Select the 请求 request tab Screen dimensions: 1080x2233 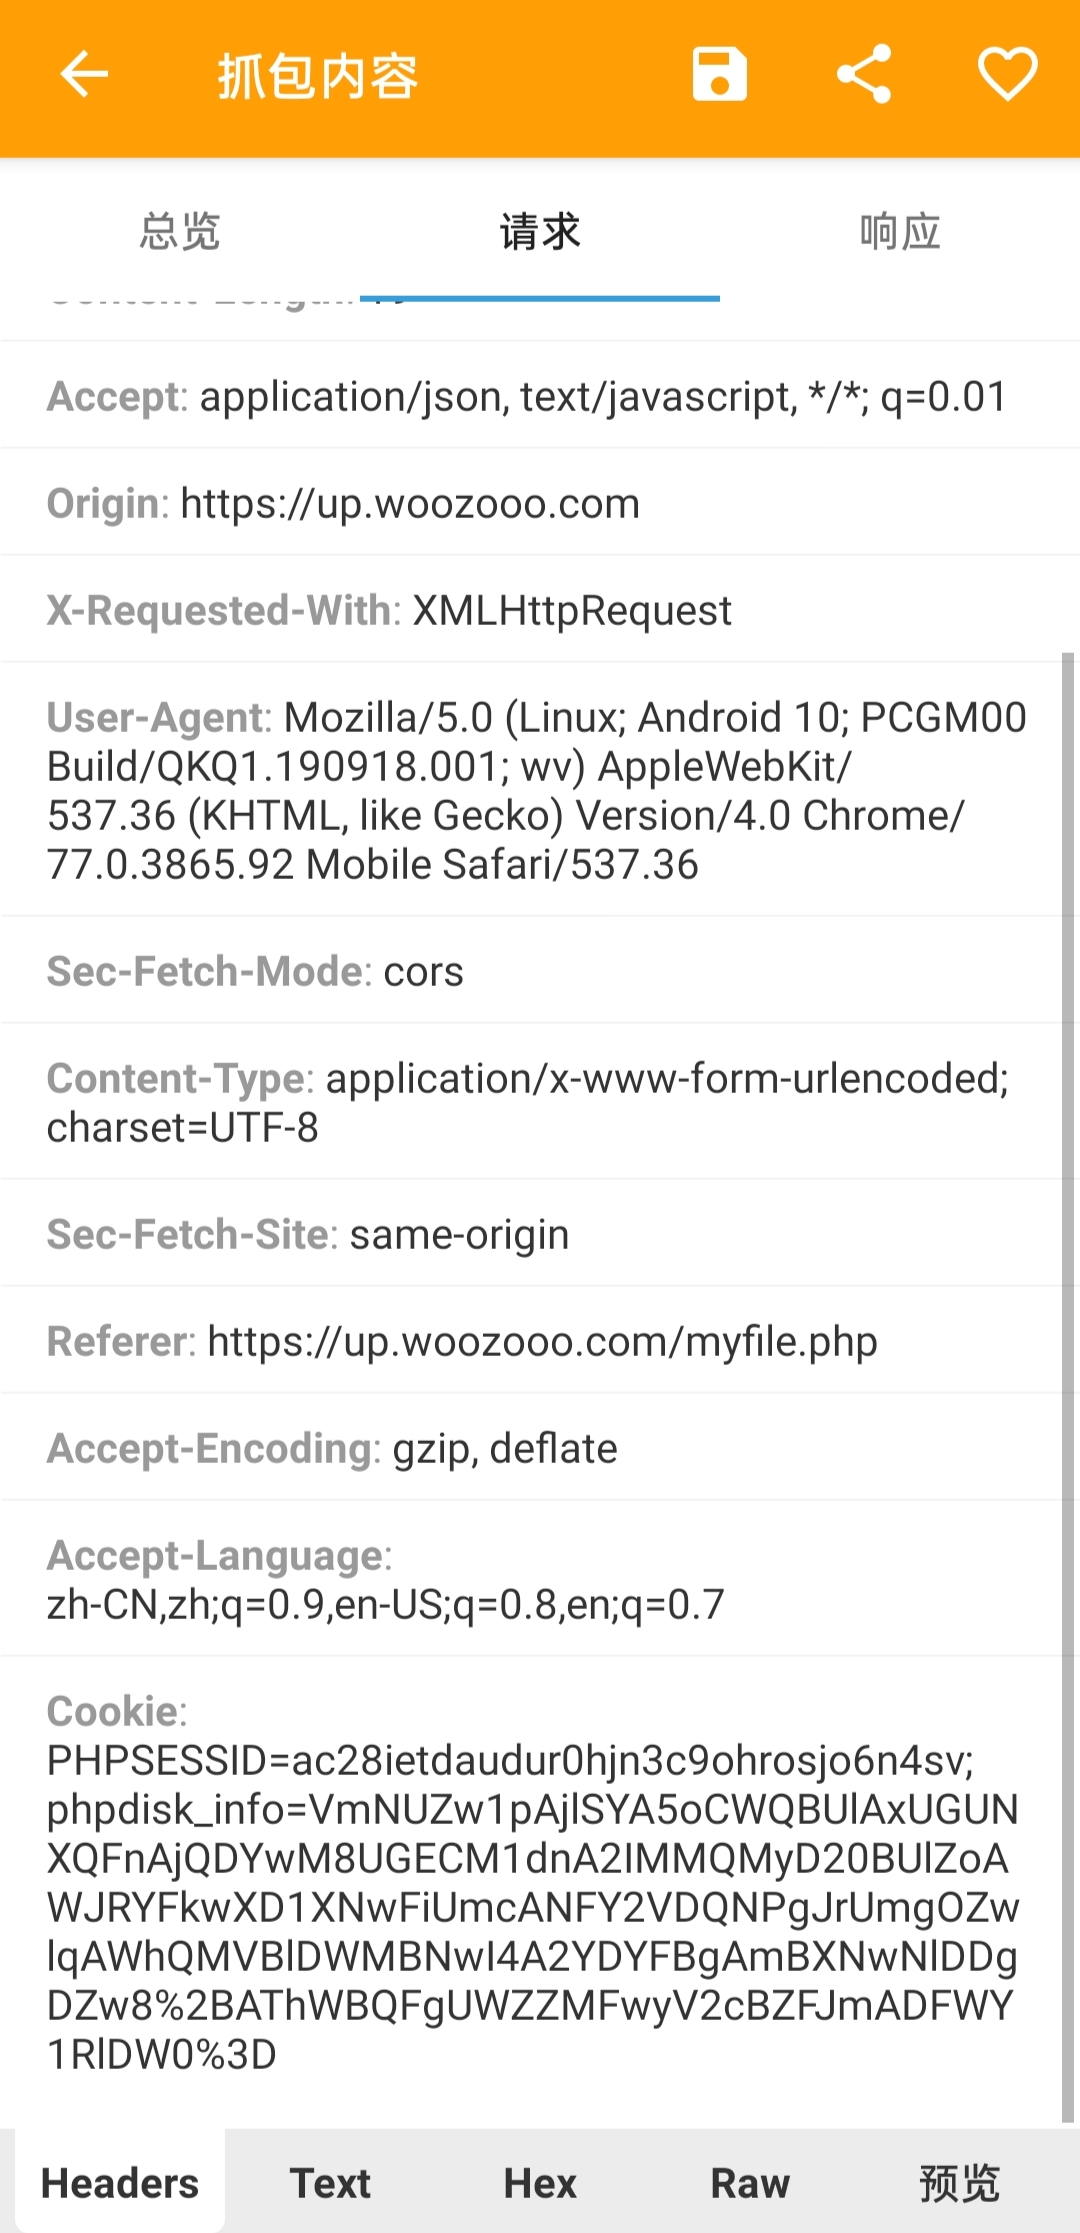coord(540,232)
